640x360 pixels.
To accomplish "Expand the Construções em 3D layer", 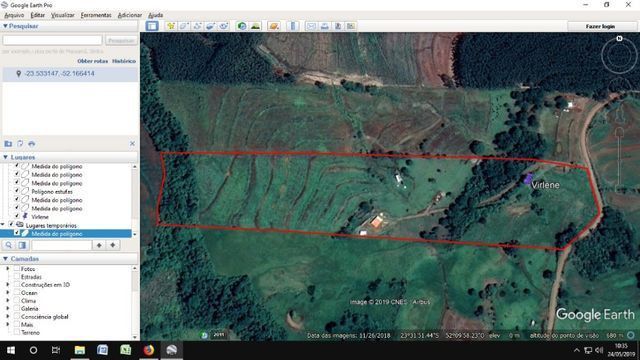I will (x=8, y=284).
